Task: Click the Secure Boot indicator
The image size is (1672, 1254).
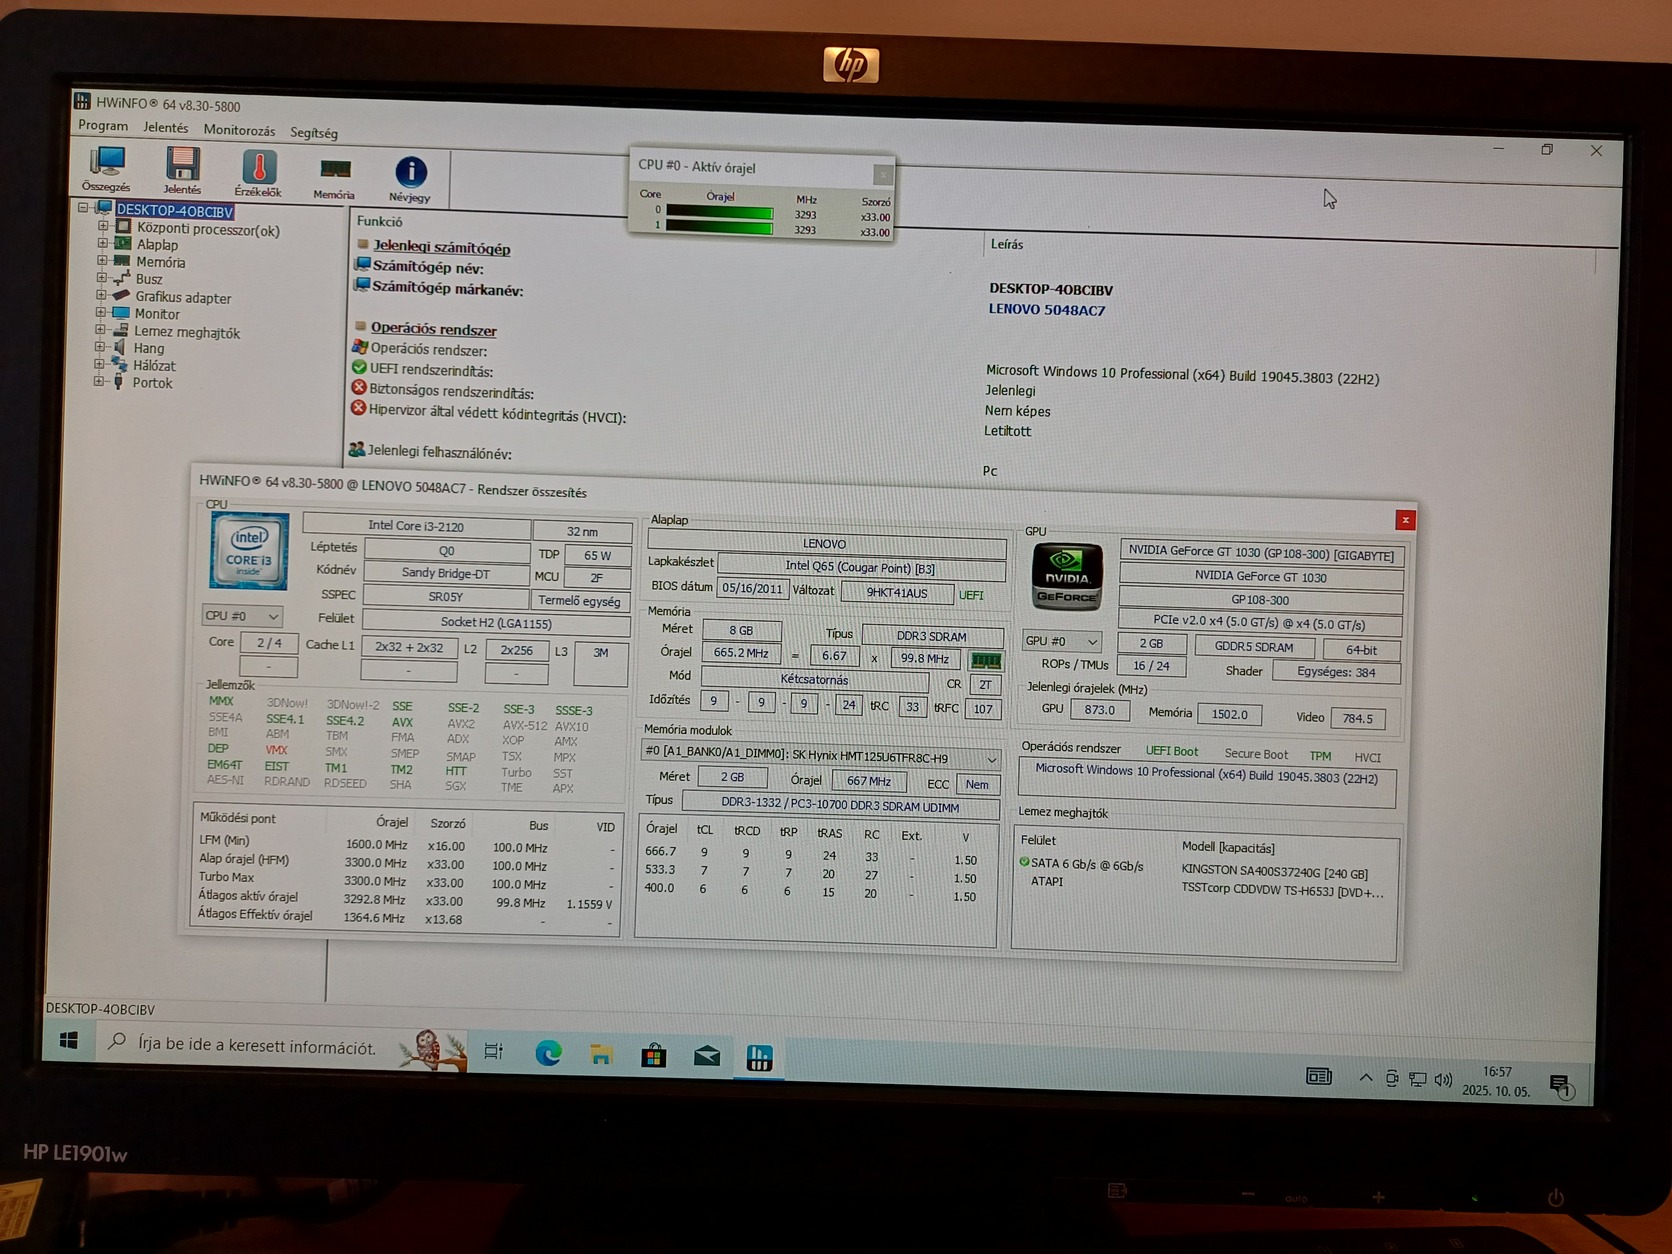Action: point(1257,754)
